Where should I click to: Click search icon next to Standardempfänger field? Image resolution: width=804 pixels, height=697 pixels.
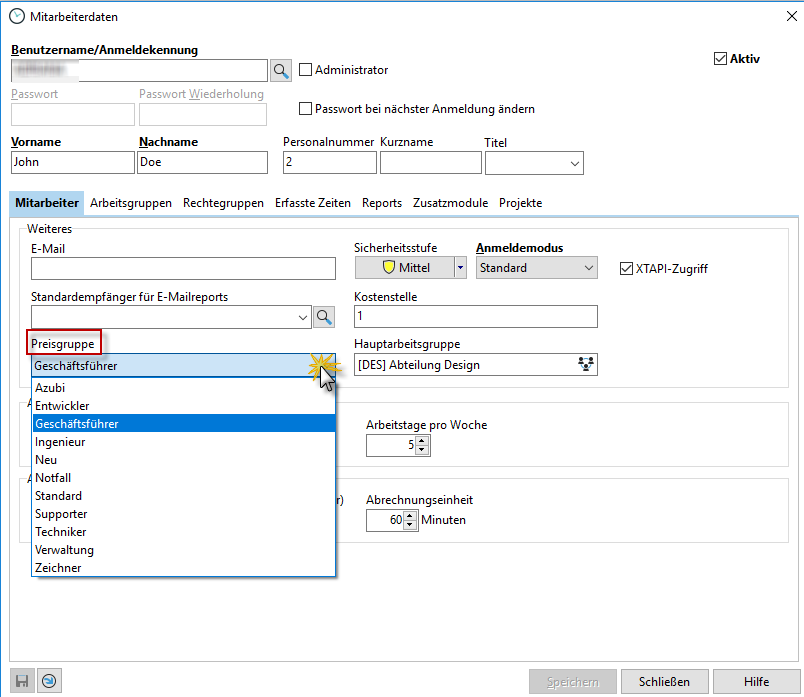tap(325, 317)
